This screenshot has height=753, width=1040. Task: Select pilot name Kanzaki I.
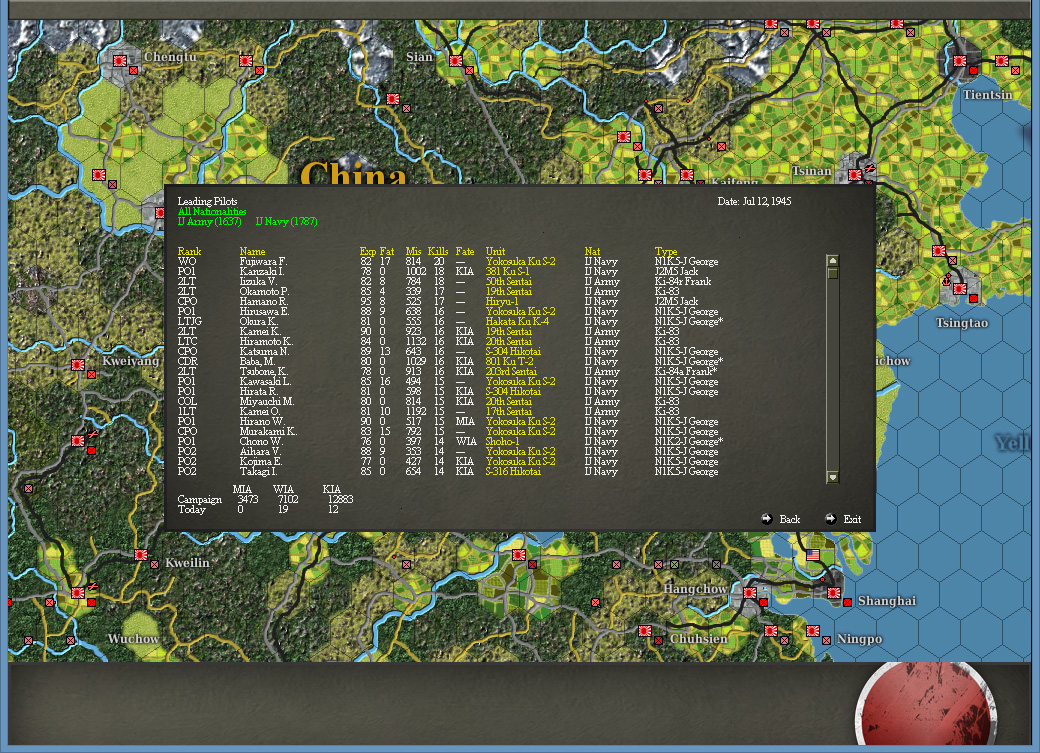tap(262, 271)
